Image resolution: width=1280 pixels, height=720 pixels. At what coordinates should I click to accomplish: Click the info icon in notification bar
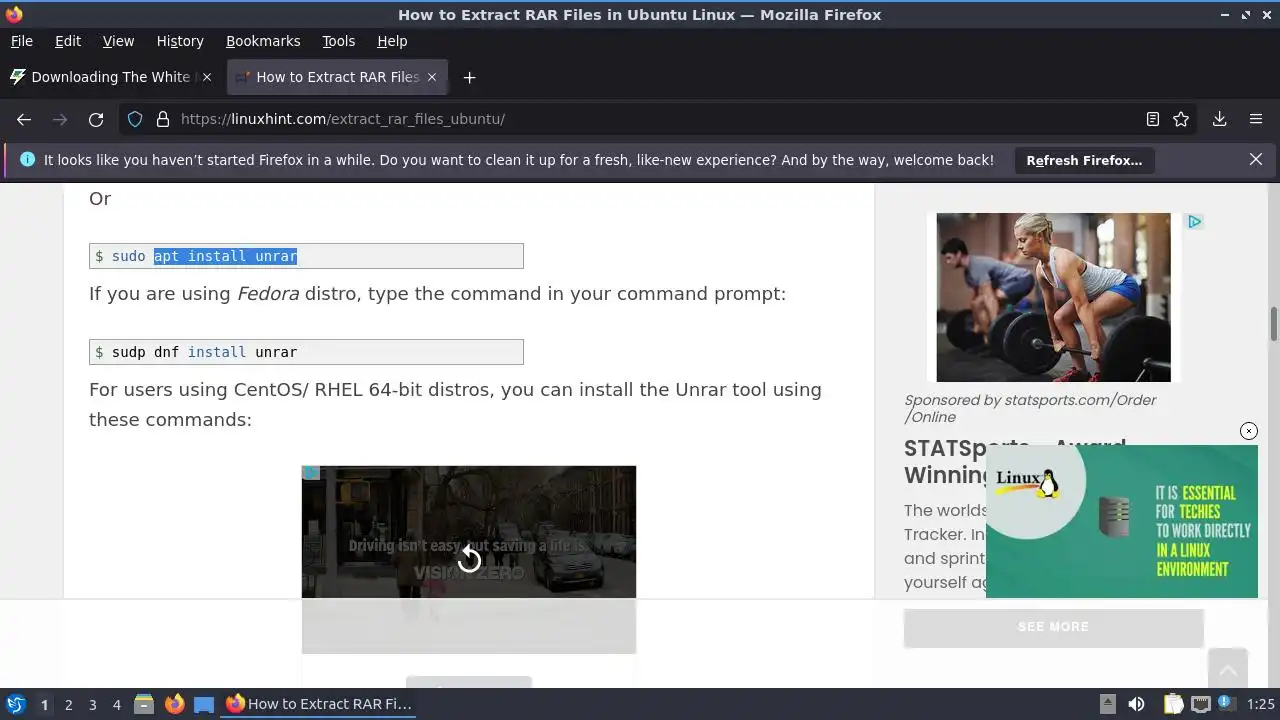27,160
